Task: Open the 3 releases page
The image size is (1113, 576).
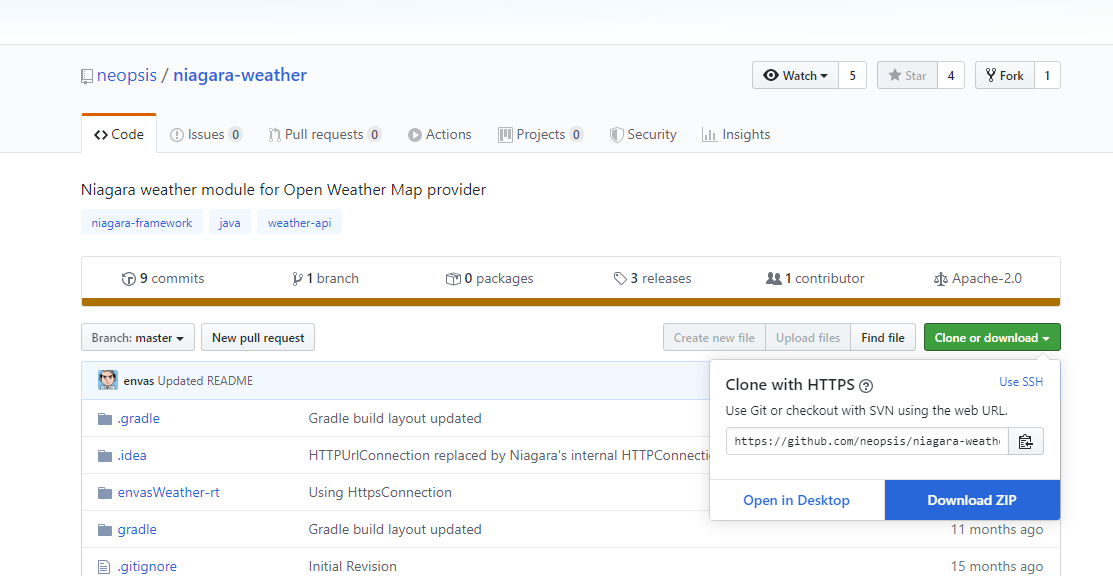Action: point(652,278)
